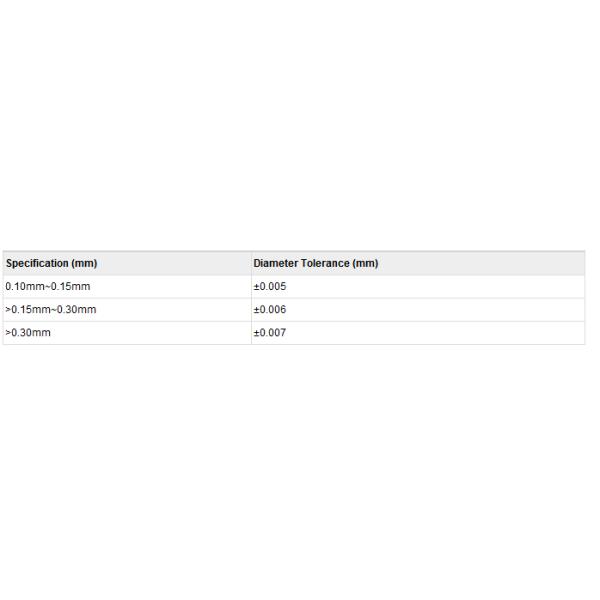Screen dimensions: 600x600
Task: Click (mm) after the word Specification
Action: click(85, 264)
